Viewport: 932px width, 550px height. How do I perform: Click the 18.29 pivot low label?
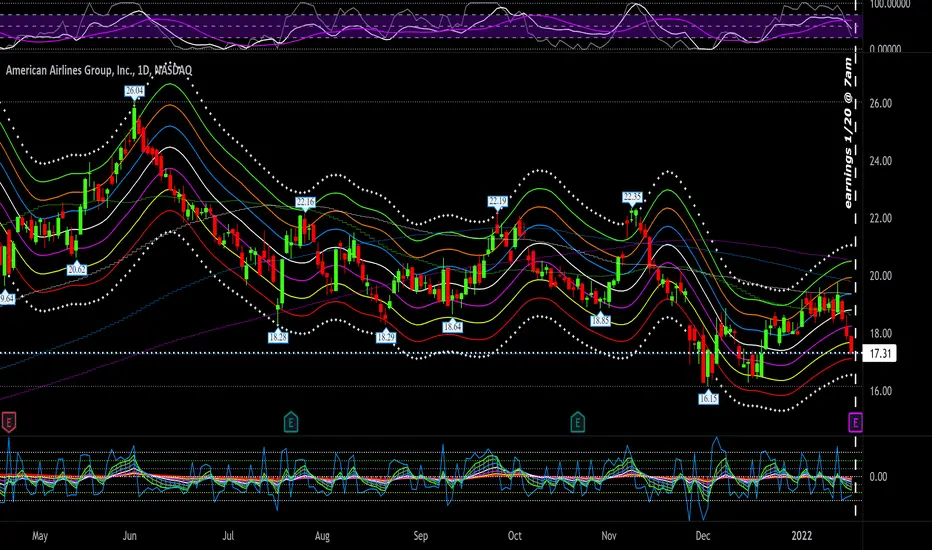(x=386, y=337)
